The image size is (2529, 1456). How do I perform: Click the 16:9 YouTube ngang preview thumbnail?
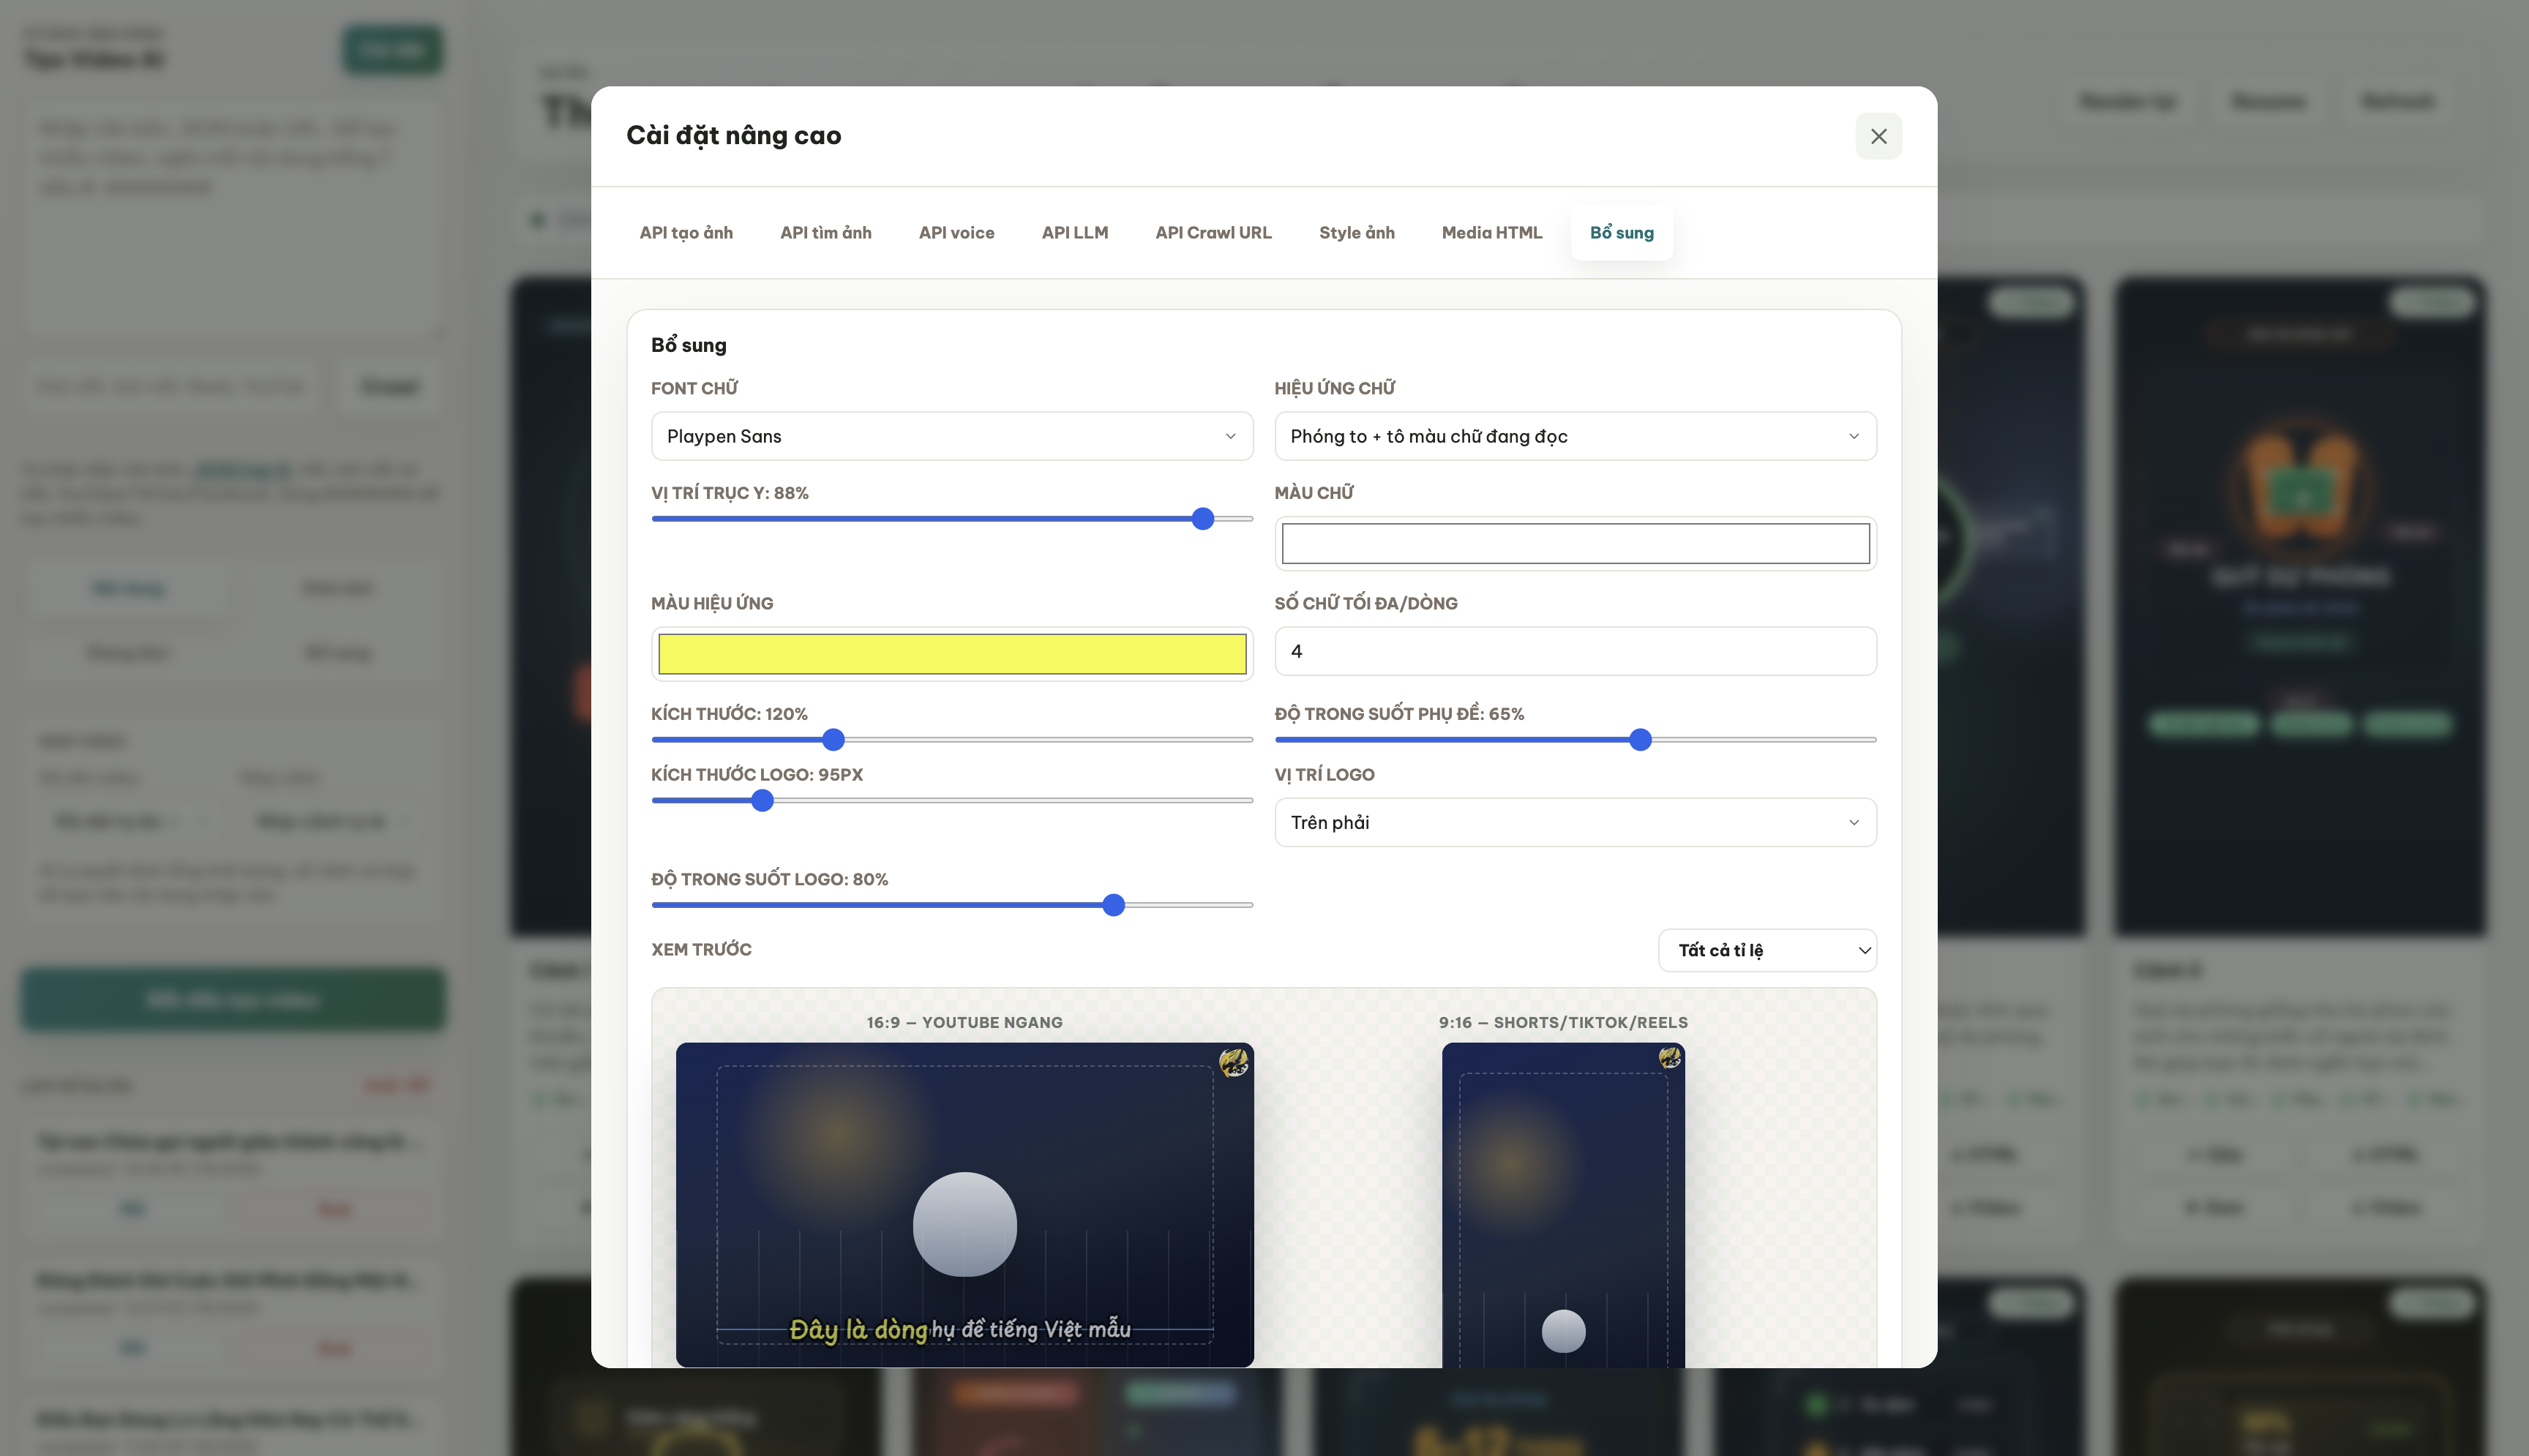964,1204
